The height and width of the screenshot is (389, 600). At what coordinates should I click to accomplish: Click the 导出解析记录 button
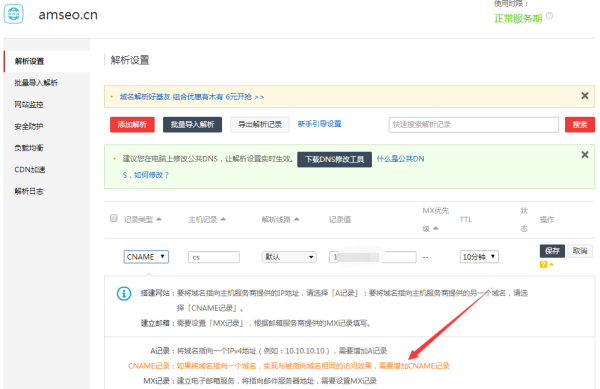click(x=260, y=125)
